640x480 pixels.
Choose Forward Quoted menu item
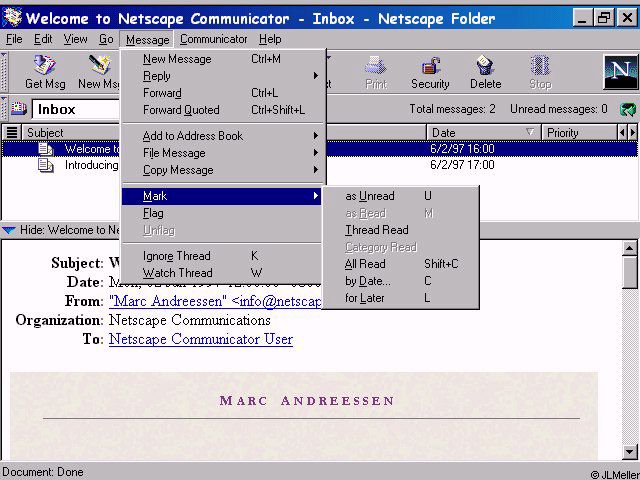point(223,110)
